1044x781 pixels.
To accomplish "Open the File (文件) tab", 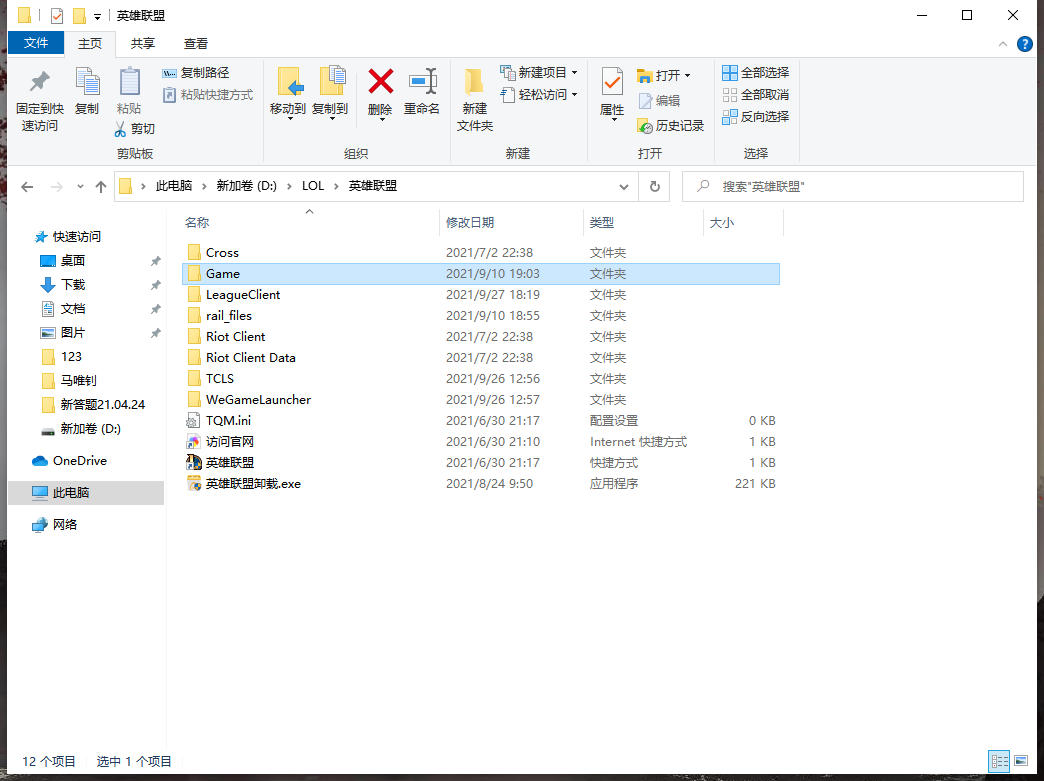I will pyautogui.click(x=36, y=43).
